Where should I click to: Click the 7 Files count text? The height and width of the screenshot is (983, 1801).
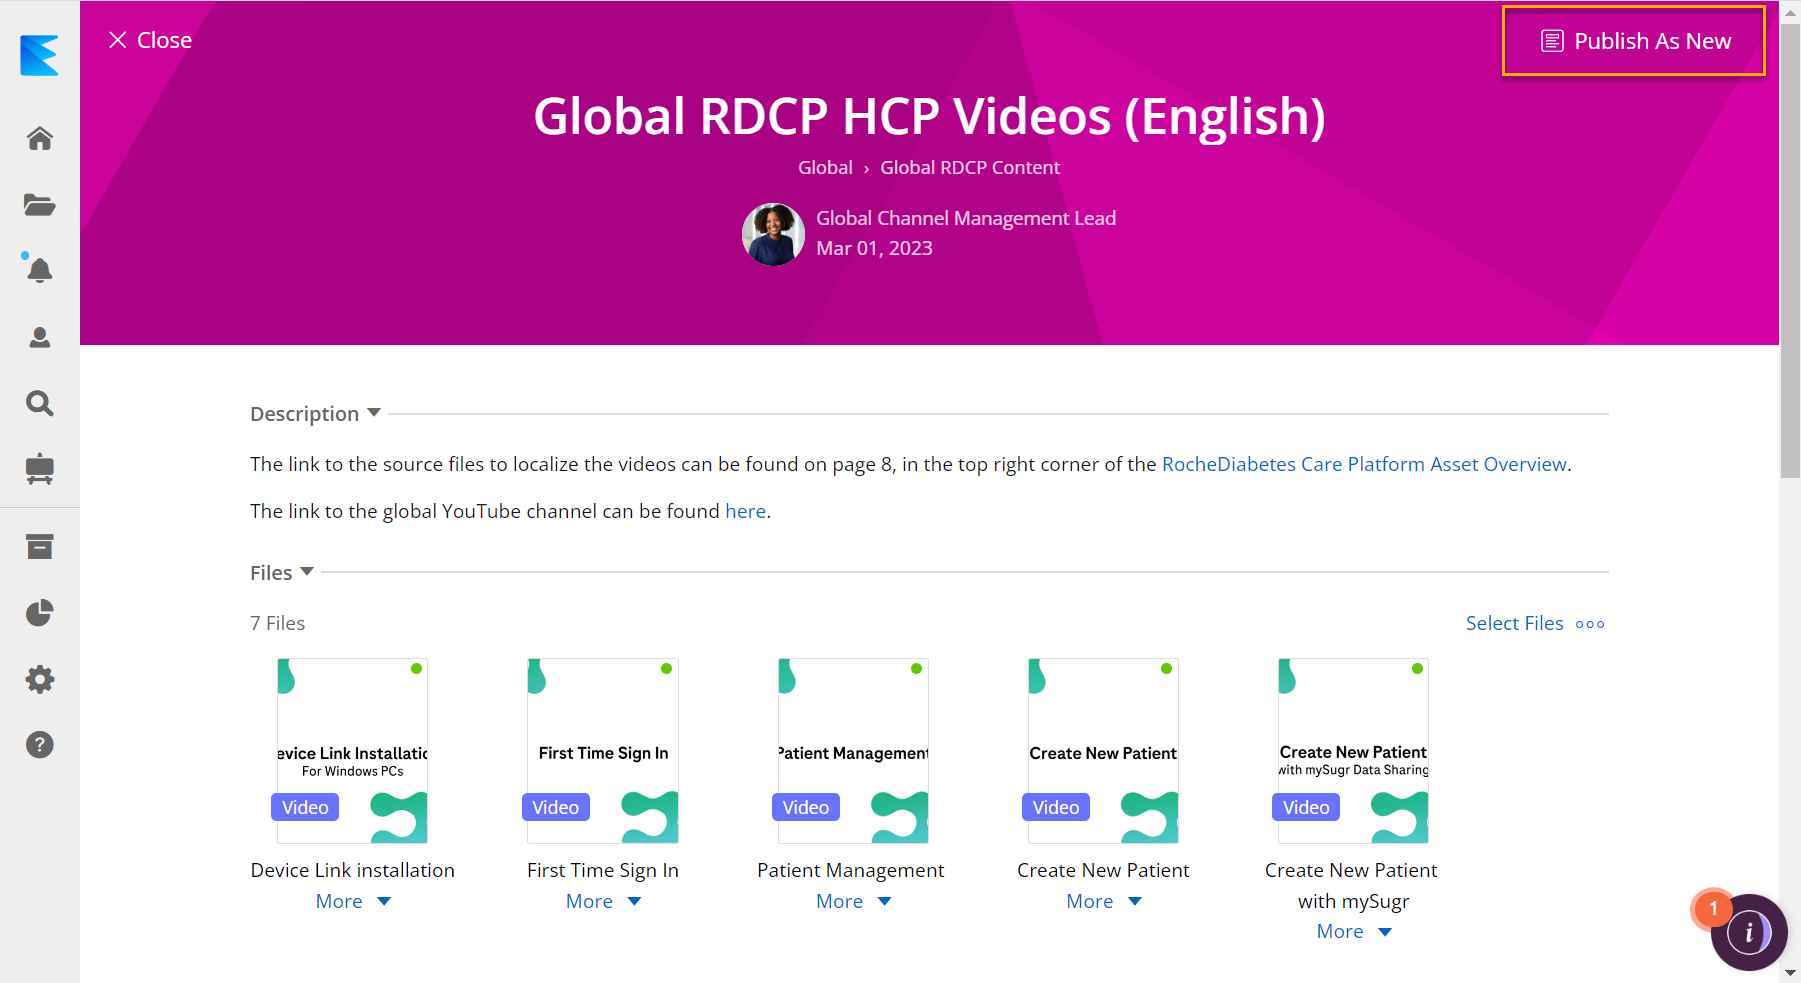[278, 623]
